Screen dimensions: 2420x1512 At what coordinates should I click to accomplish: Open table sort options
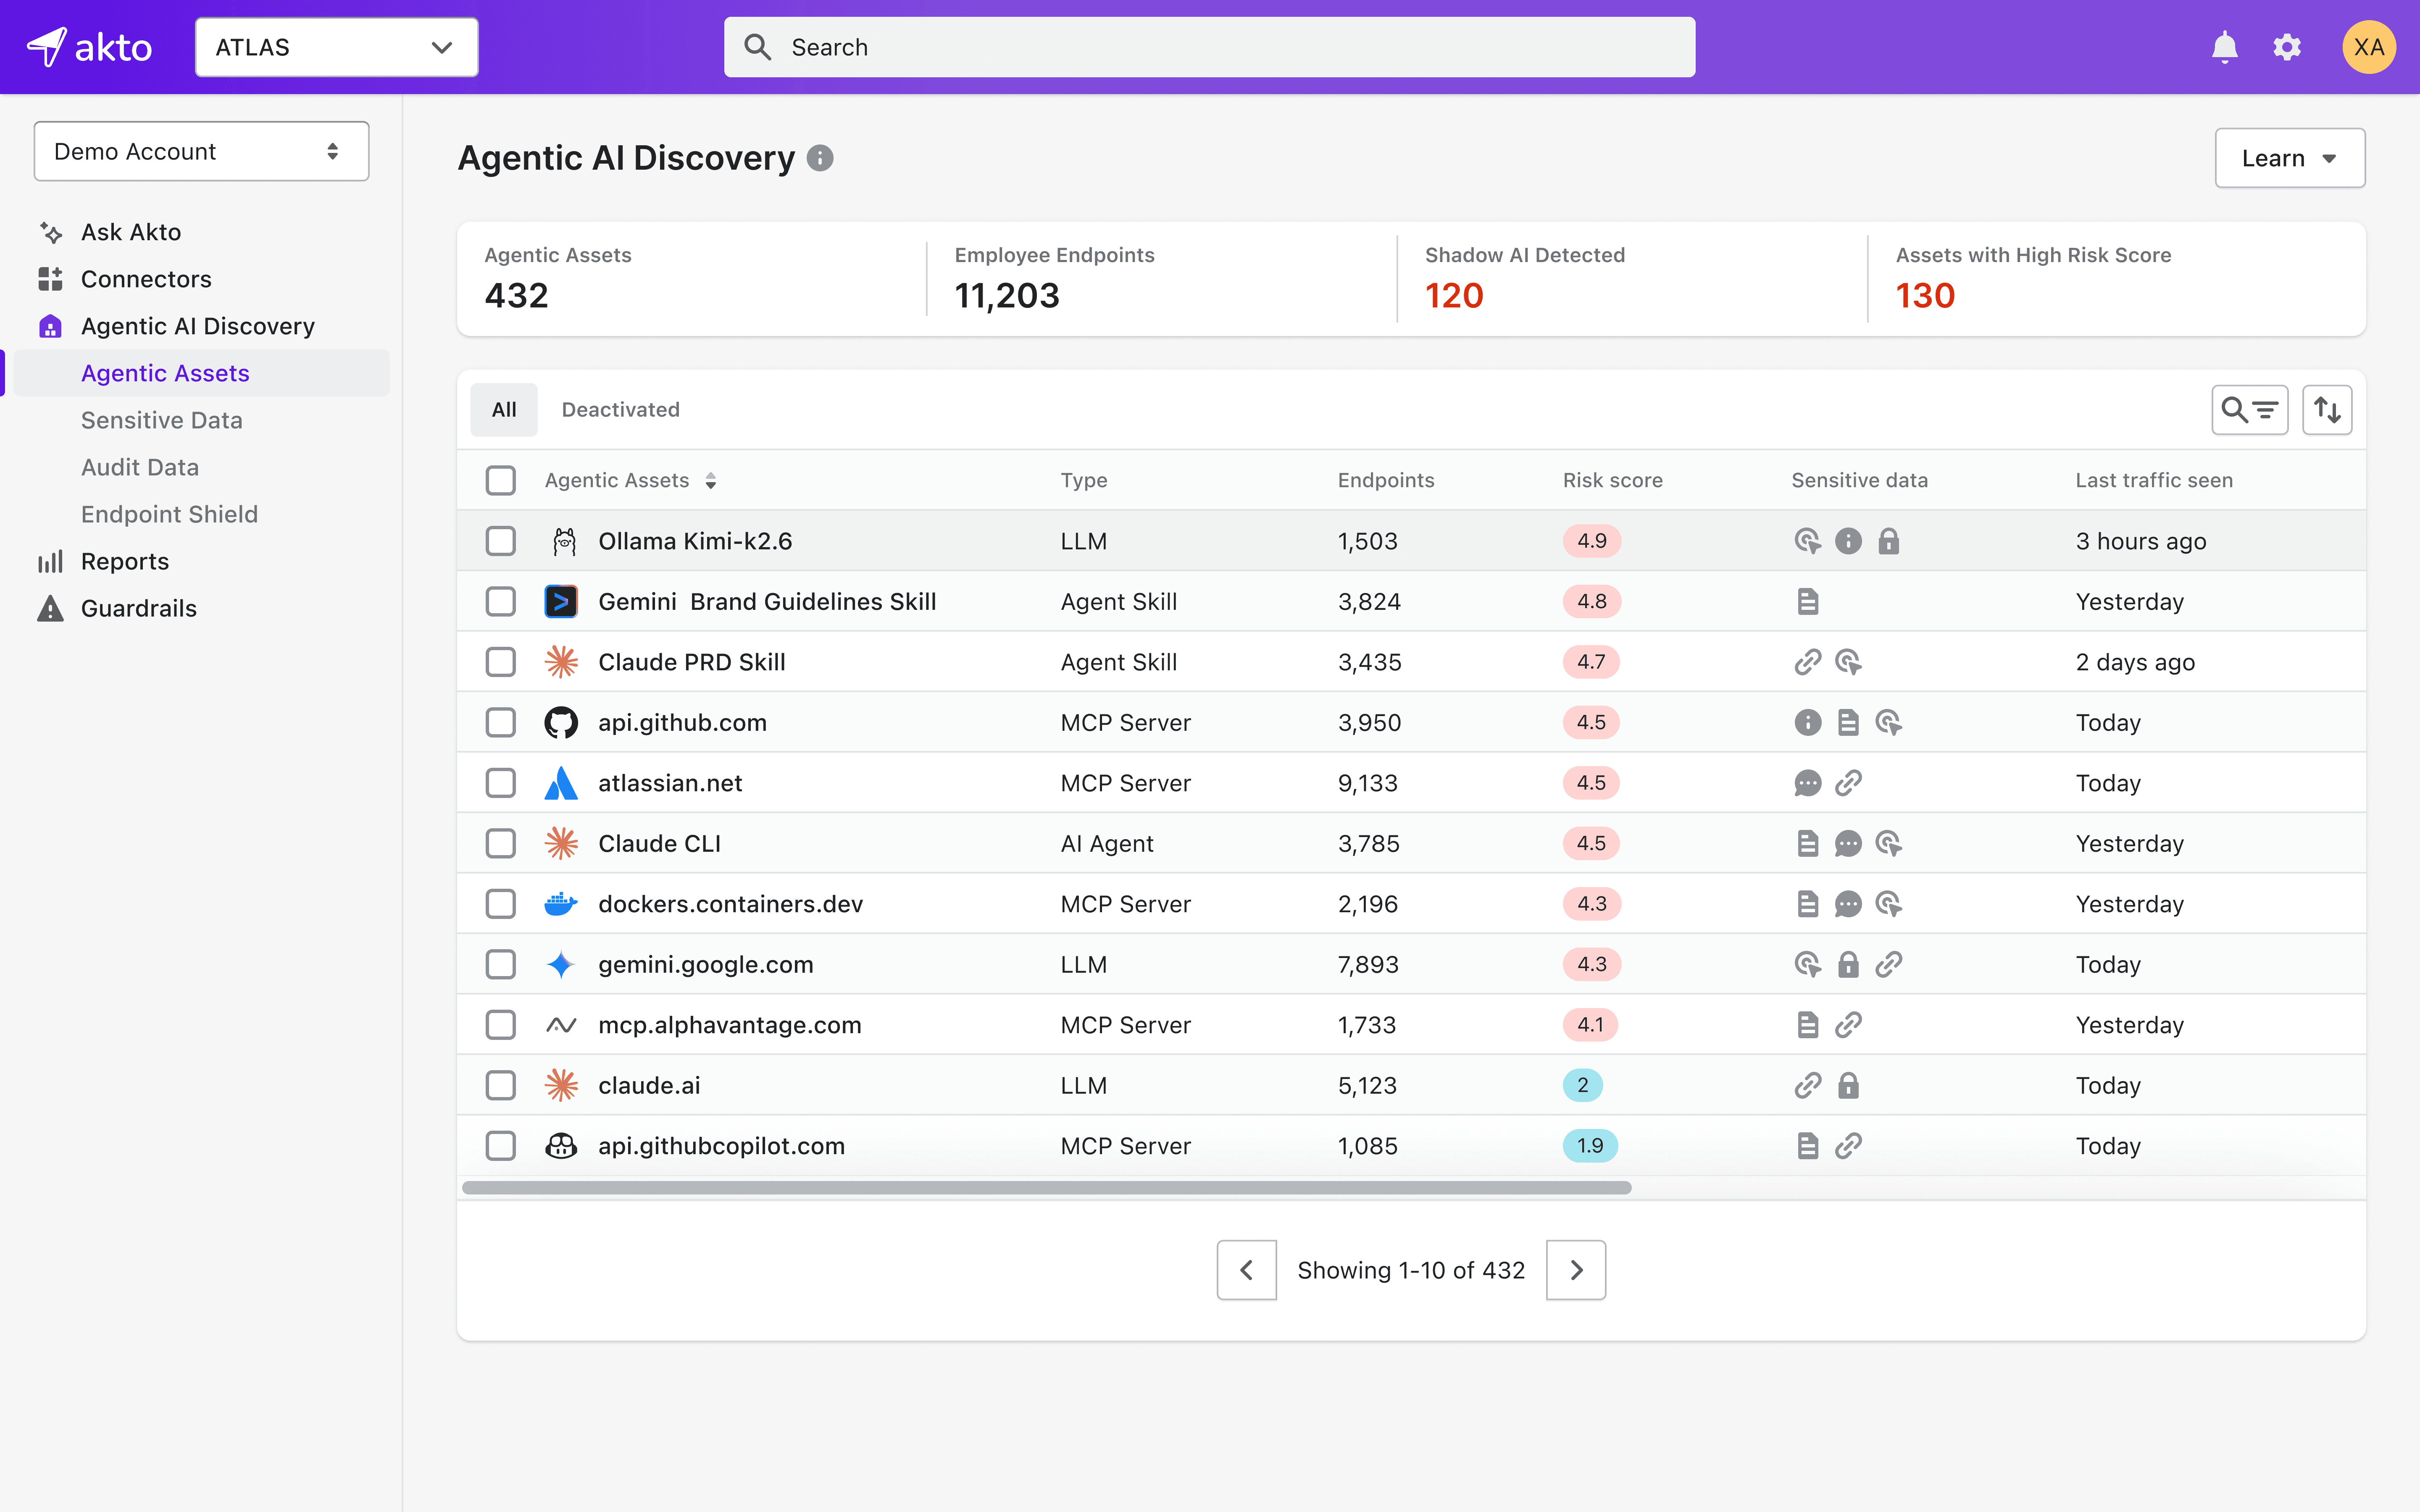point(2327,410)
